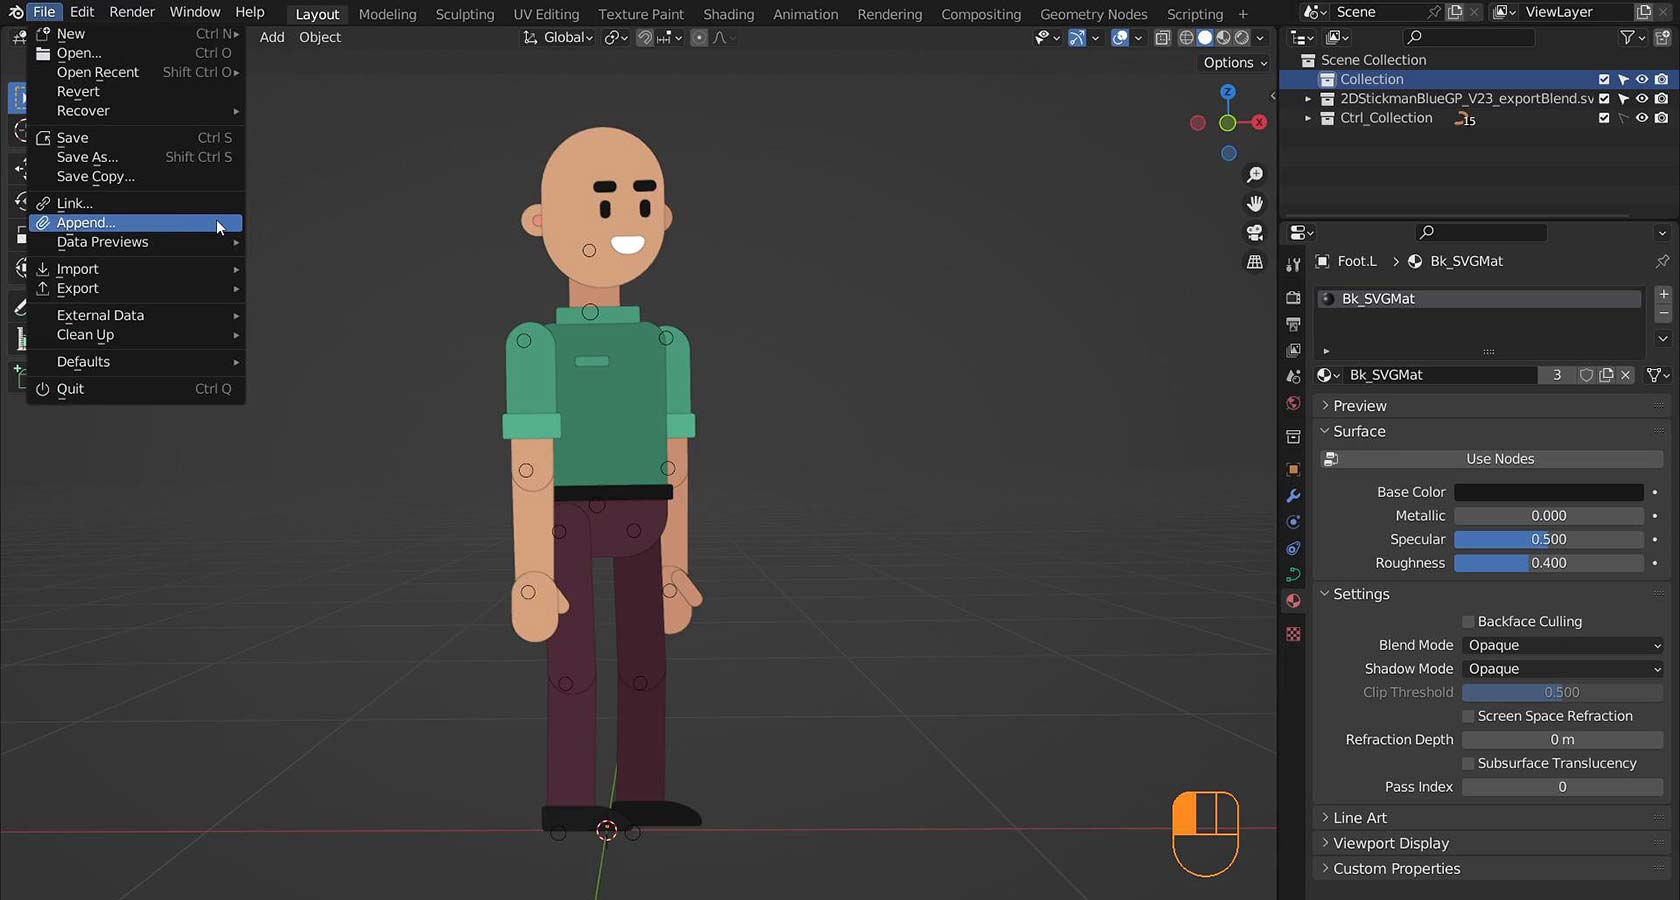Enable Backface Culling checkbox
The image size is (1680, 900).
[x=1468, y=622]
